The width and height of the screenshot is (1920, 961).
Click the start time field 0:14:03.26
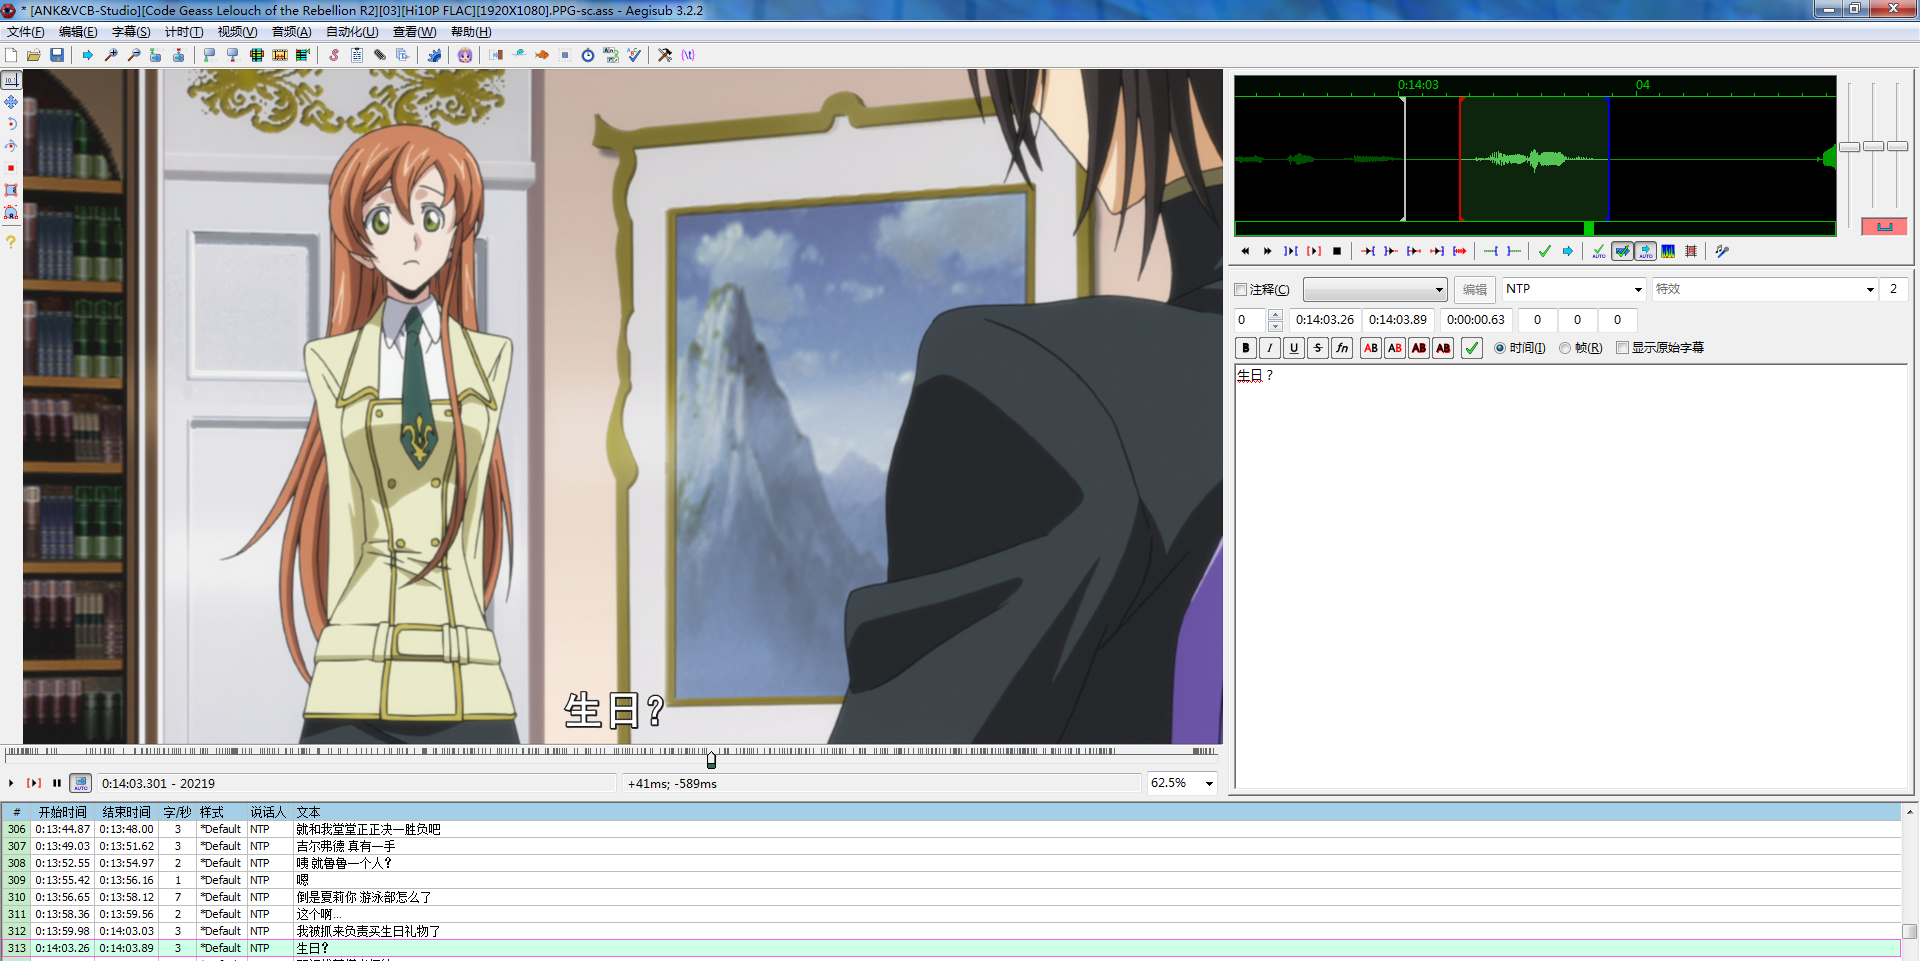tap(1325, 320)
